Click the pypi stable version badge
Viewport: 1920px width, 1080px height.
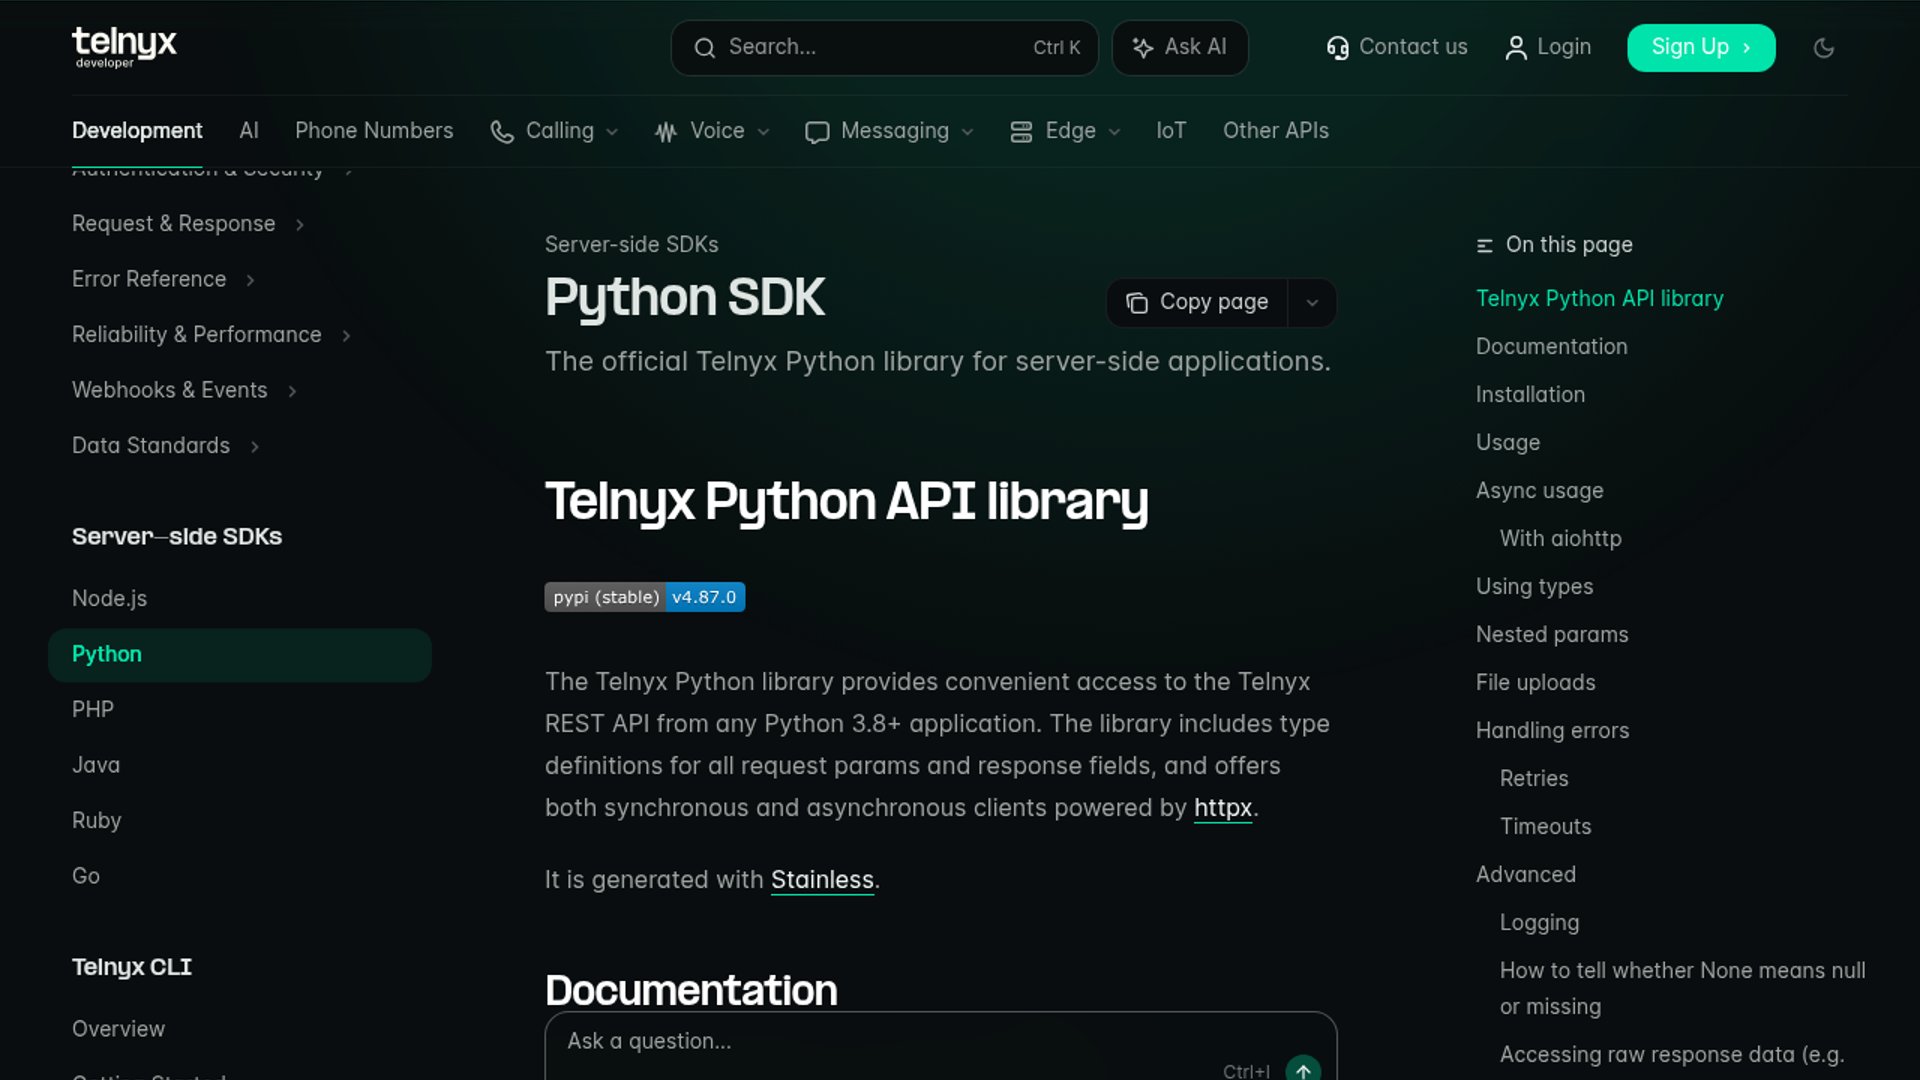(x=644, y=597)
